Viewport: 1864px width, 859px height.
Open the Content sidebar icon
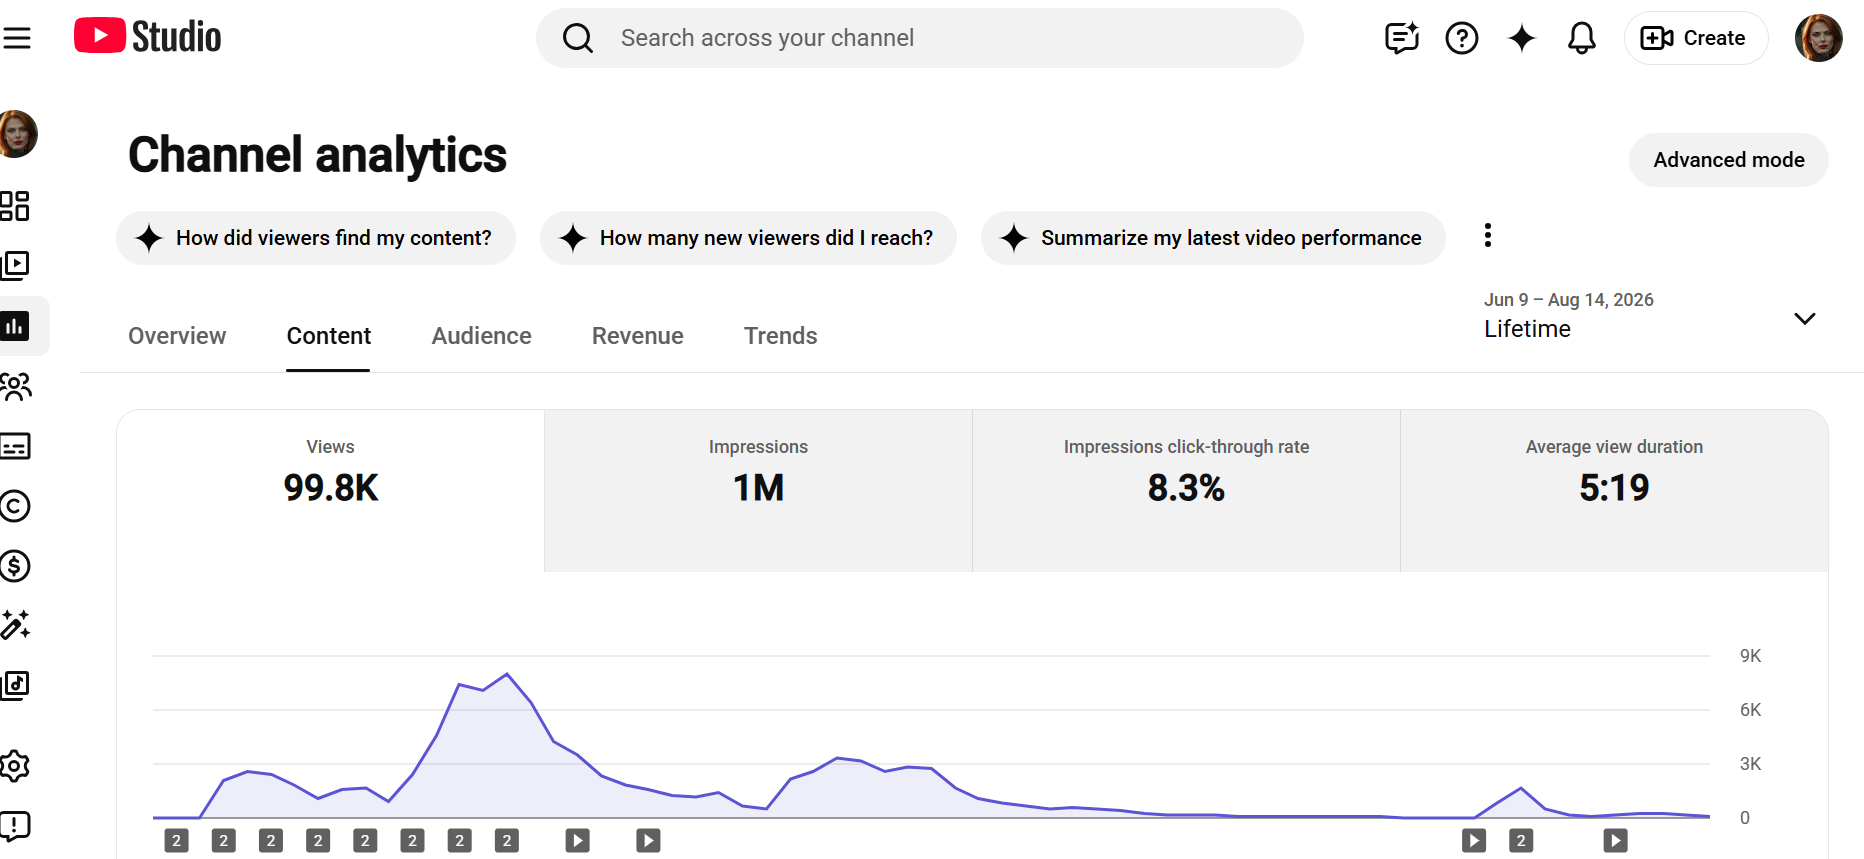(x=15, y=265)
